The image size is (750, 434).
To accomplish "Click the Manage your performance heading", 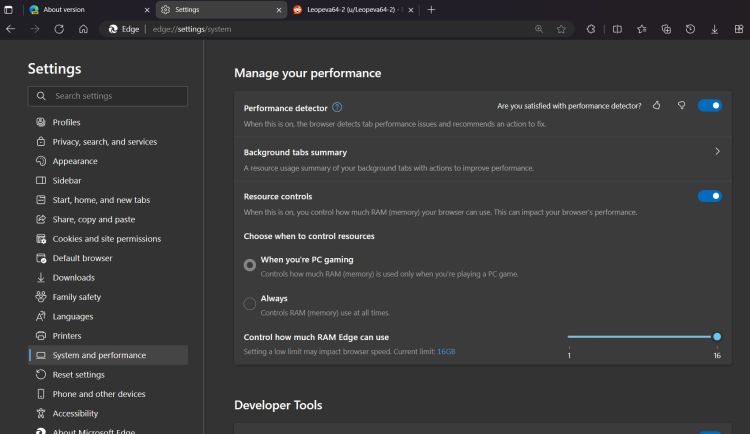I will tap(308, 73).
